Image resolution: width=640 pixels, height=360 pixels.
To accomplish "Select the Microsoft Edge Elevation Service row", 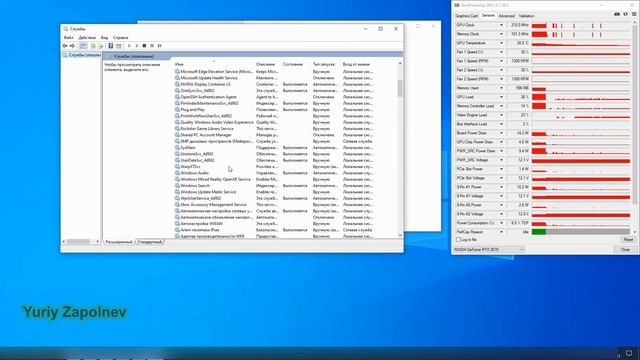I will point(273,71).
